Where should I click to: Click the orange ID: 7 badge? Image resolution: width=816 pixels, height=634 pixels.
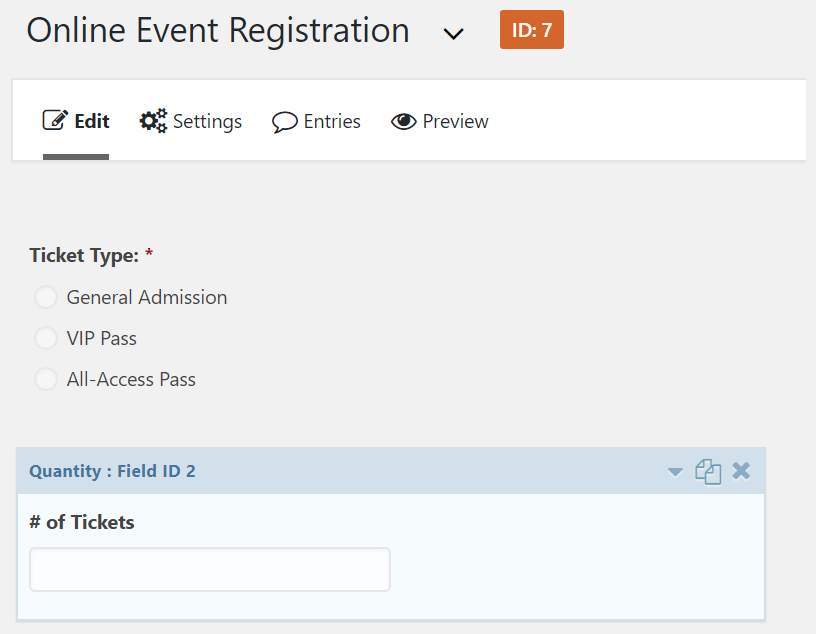pos(532,30)
